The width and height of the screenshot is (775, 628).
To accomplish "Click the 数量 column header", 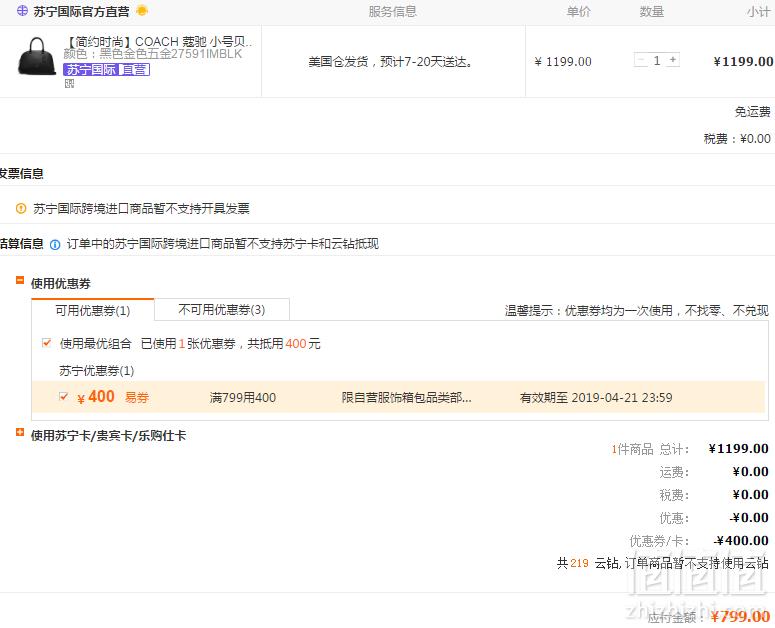I will tap(652, 12).
